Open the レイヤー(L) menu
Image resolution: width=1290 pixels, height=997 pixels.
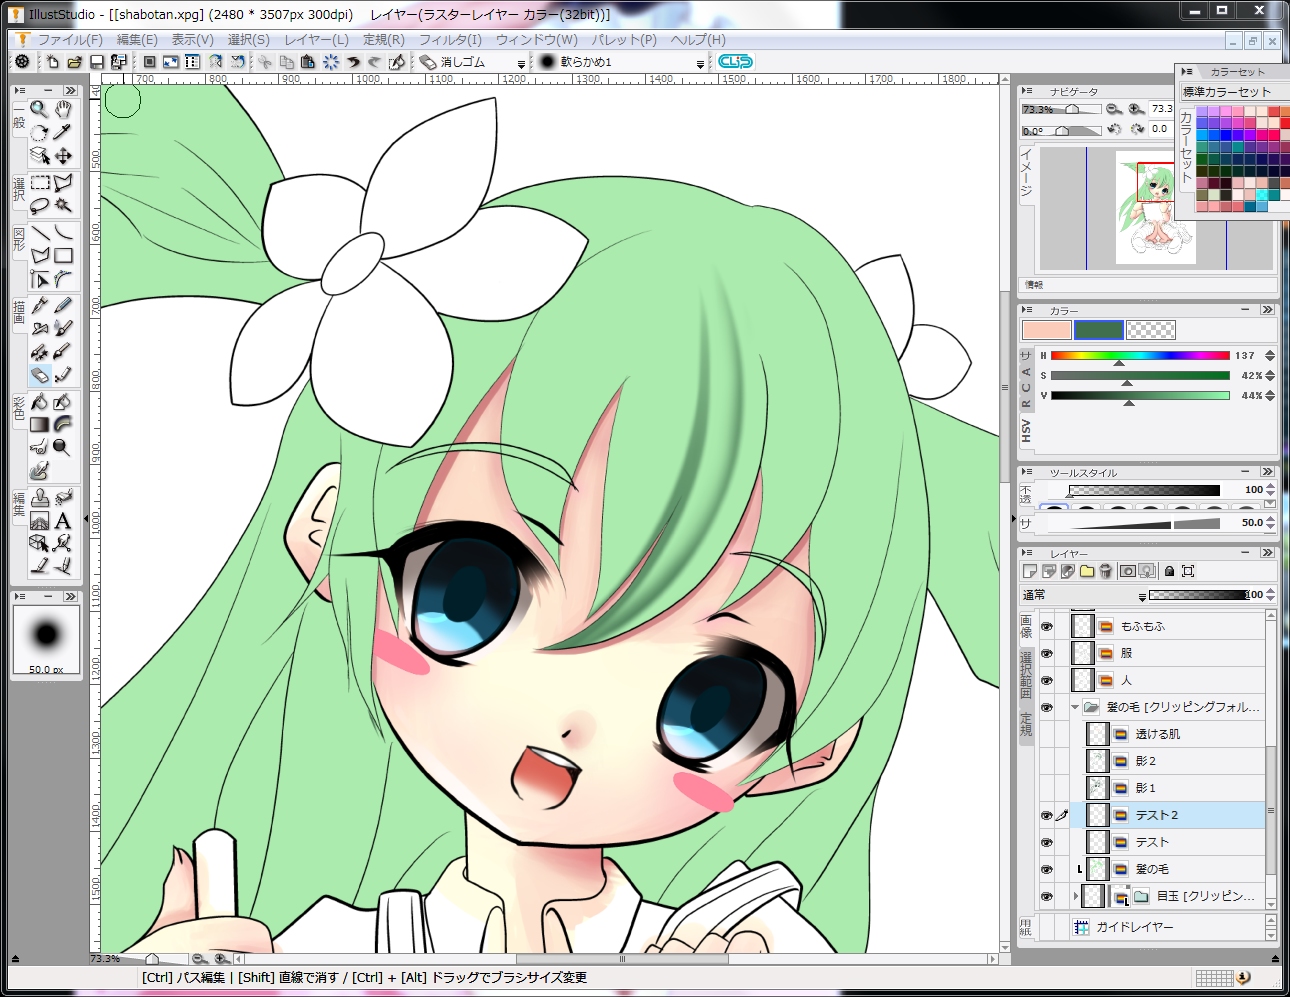pos(316,39)
